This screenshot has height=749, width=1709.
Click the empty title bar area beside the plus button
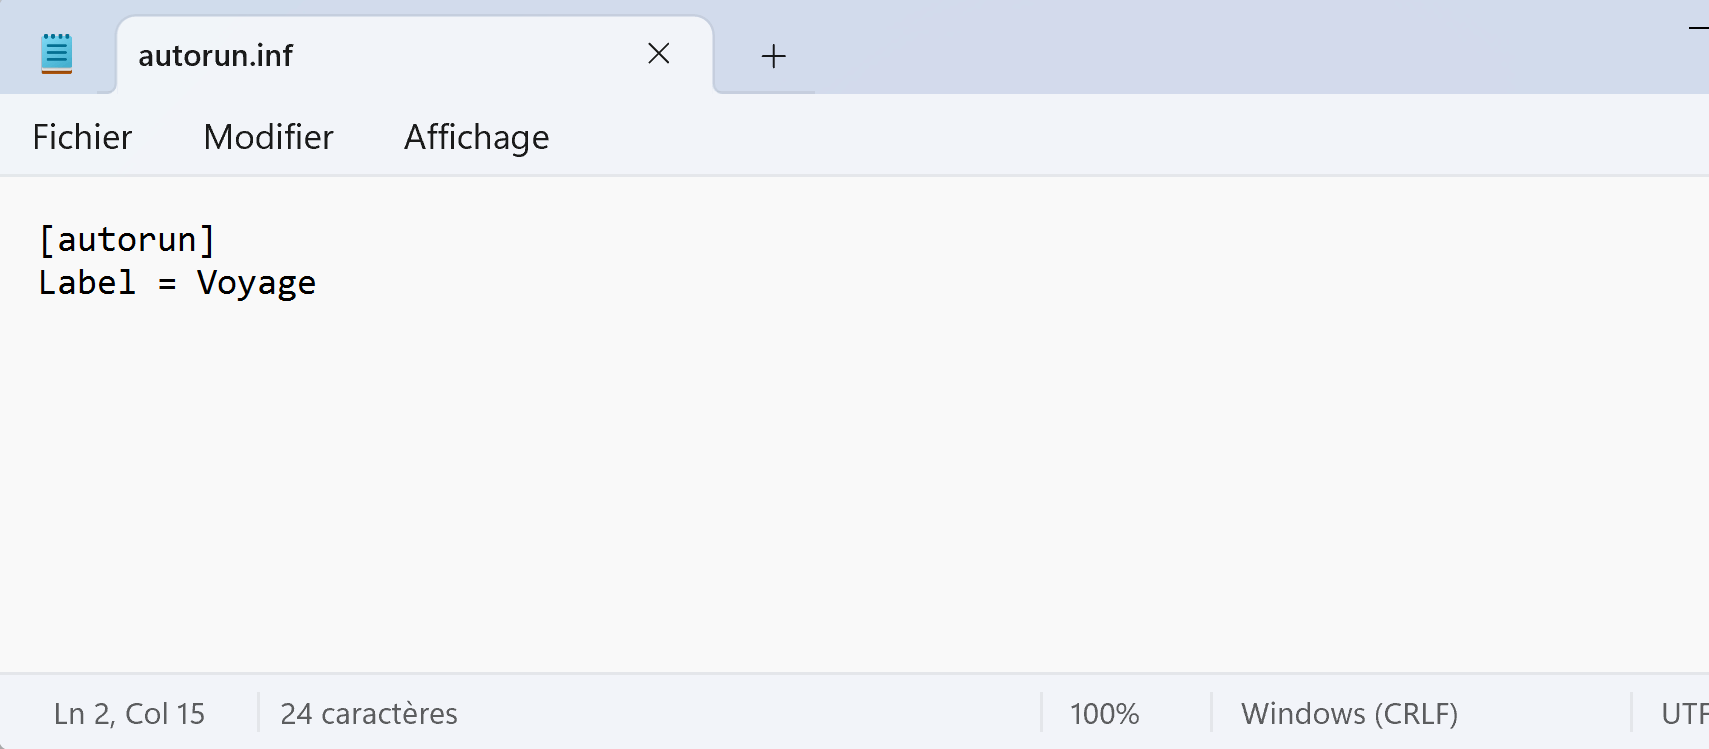click(1200, 46)
